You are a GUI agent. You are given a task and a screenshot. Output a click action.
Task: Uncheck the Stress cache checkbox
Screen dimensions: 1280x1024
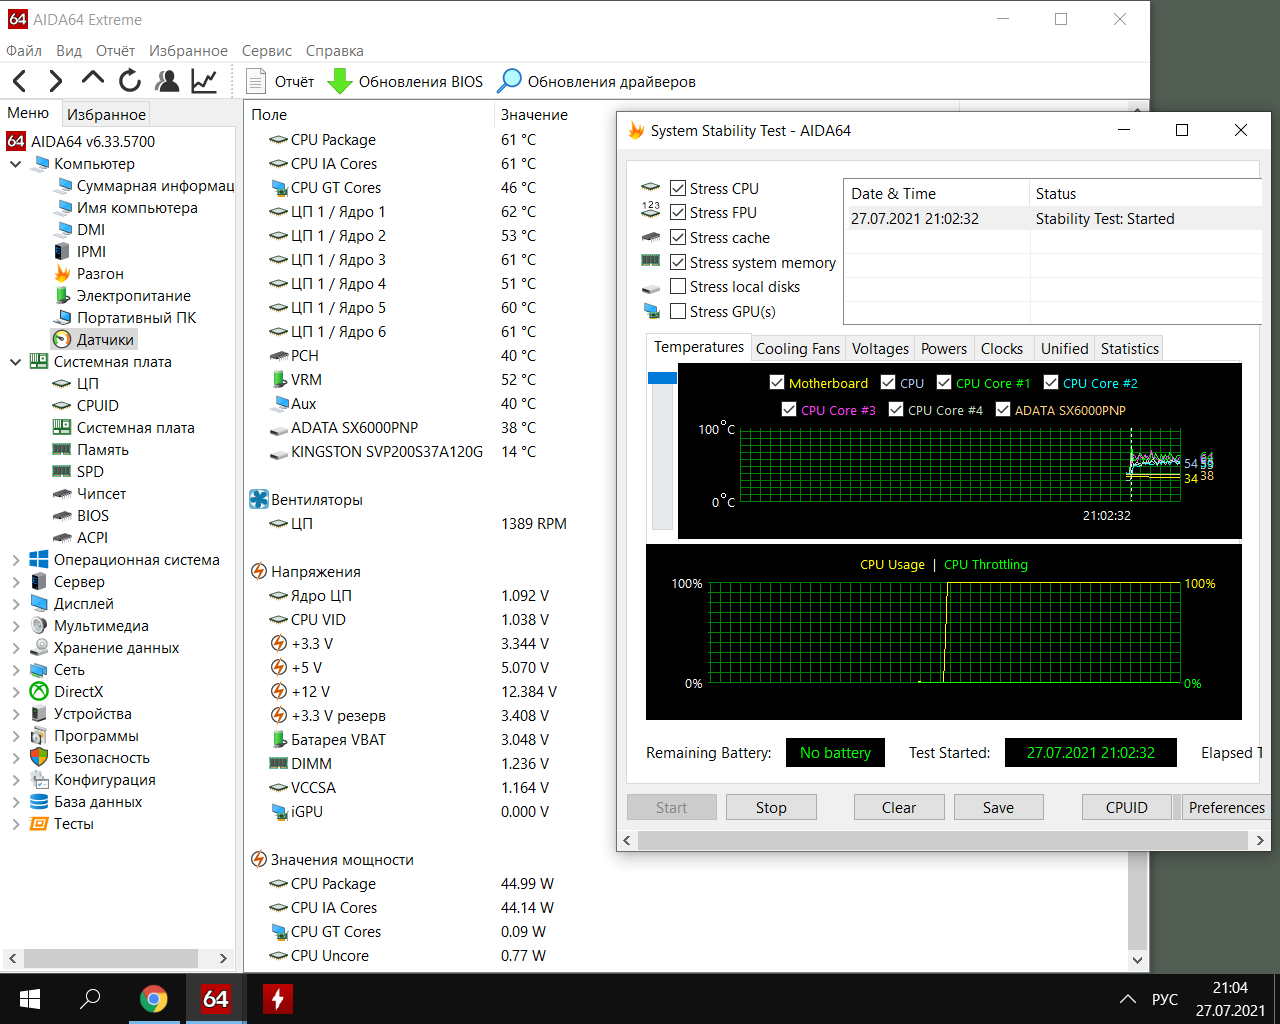pyautogui.click(x=678, y=237)
